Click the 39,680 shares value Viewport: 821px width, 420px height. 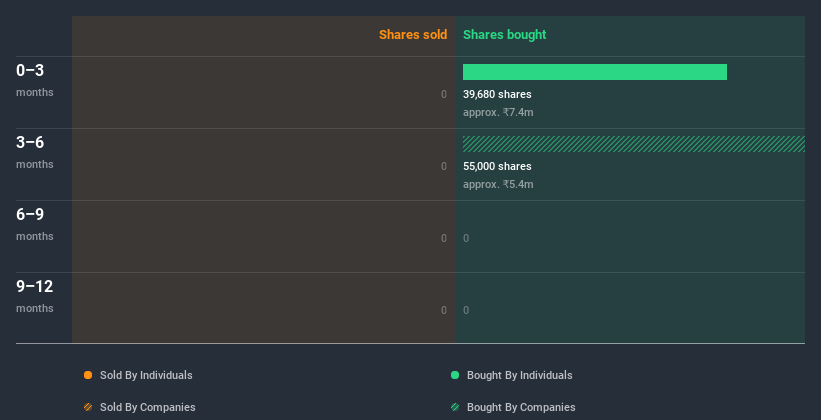(497, 94)
